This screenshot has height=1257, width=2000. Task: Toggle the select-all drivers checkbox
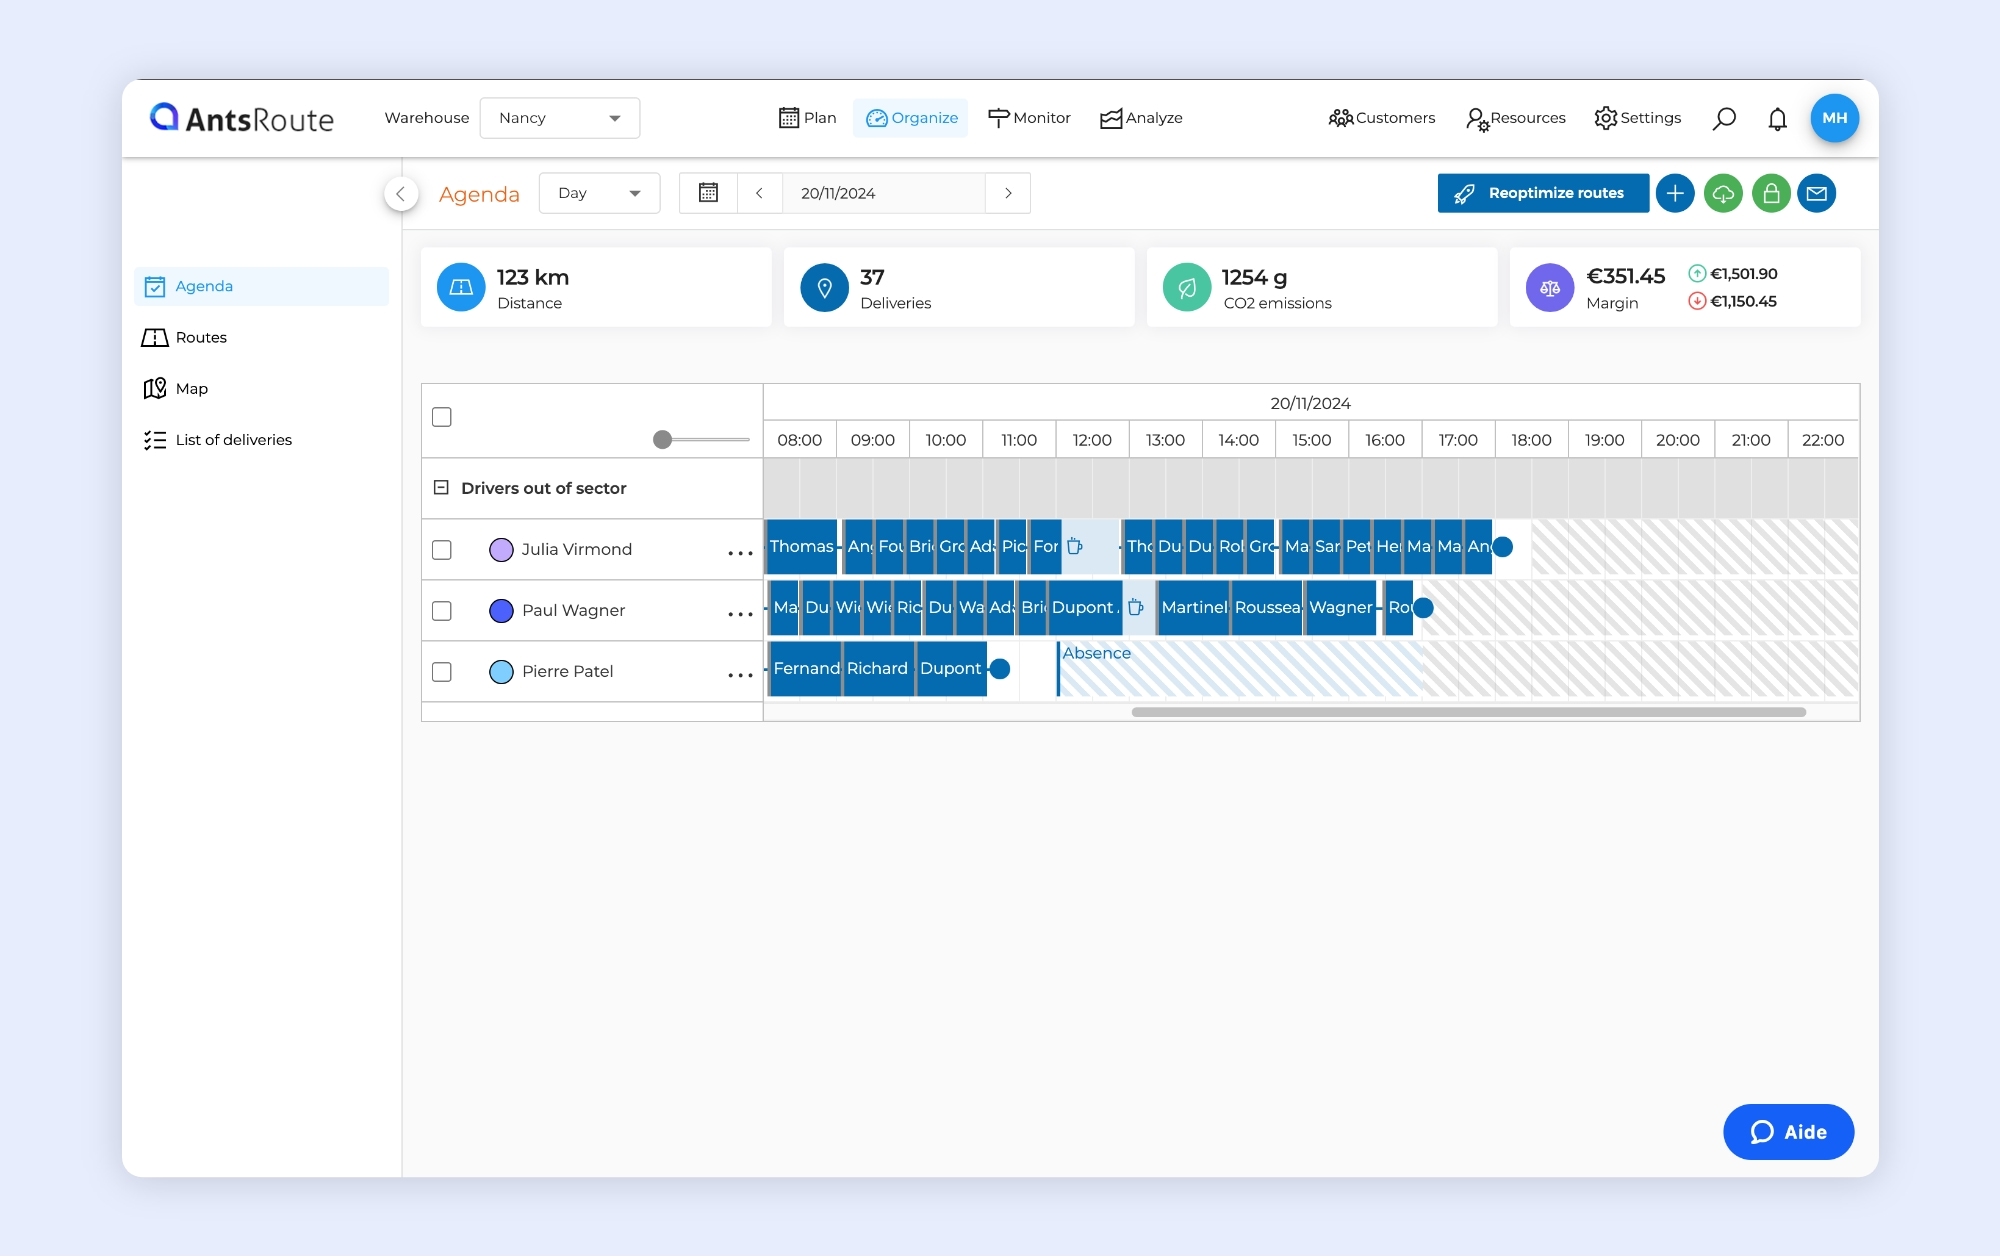442,417
